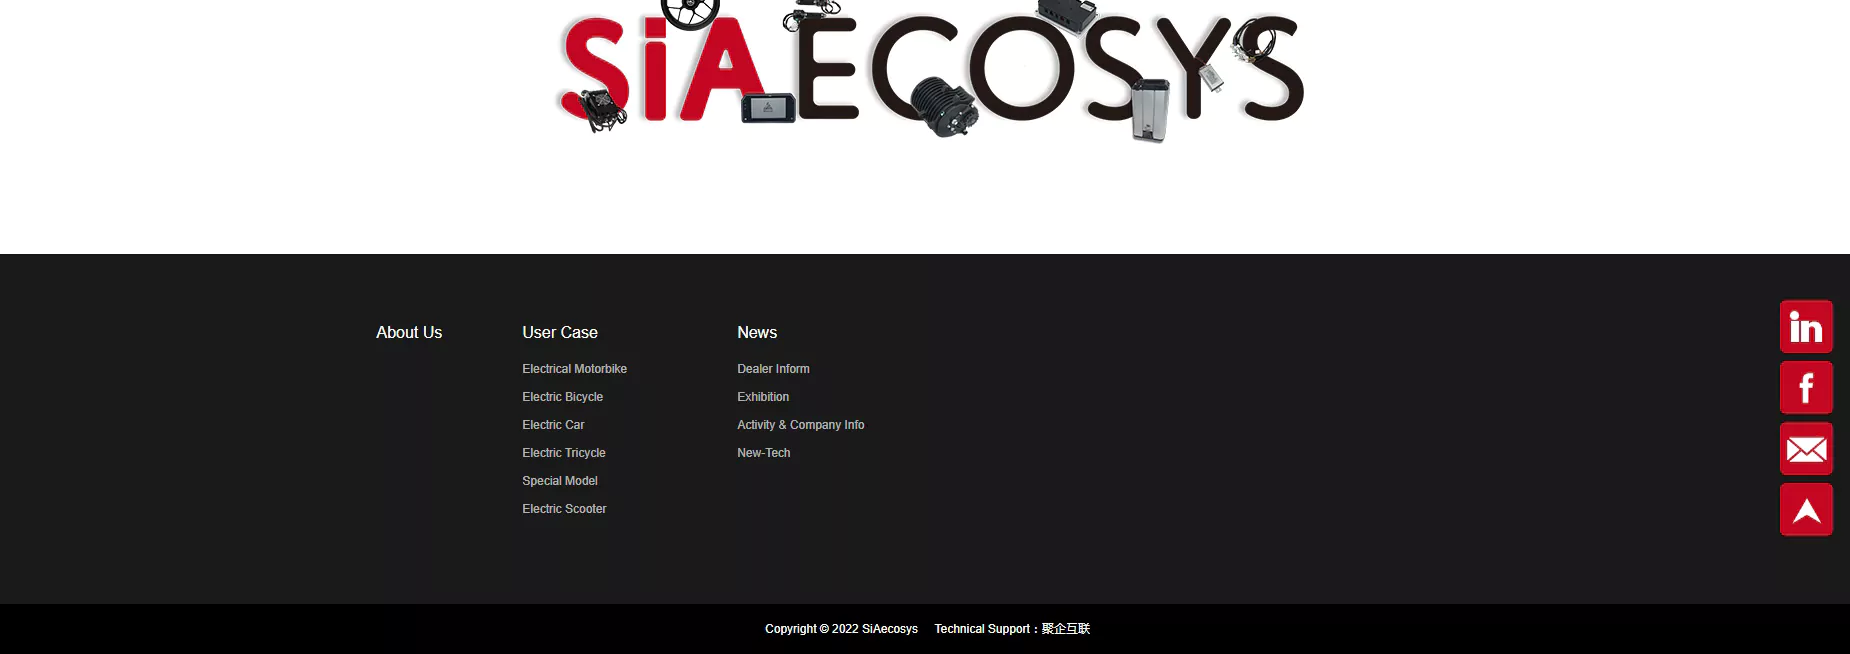Open the About Us footer heading
This screenshot has width=1850, height=654.
coord(409,332)
